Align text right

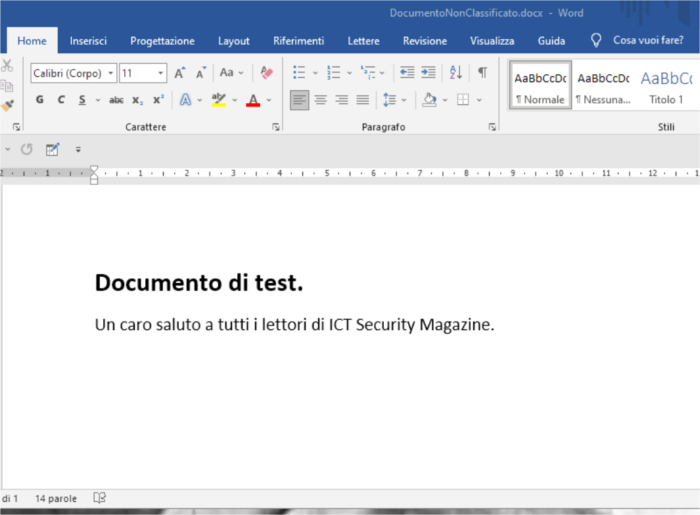[x=342, y=100]
